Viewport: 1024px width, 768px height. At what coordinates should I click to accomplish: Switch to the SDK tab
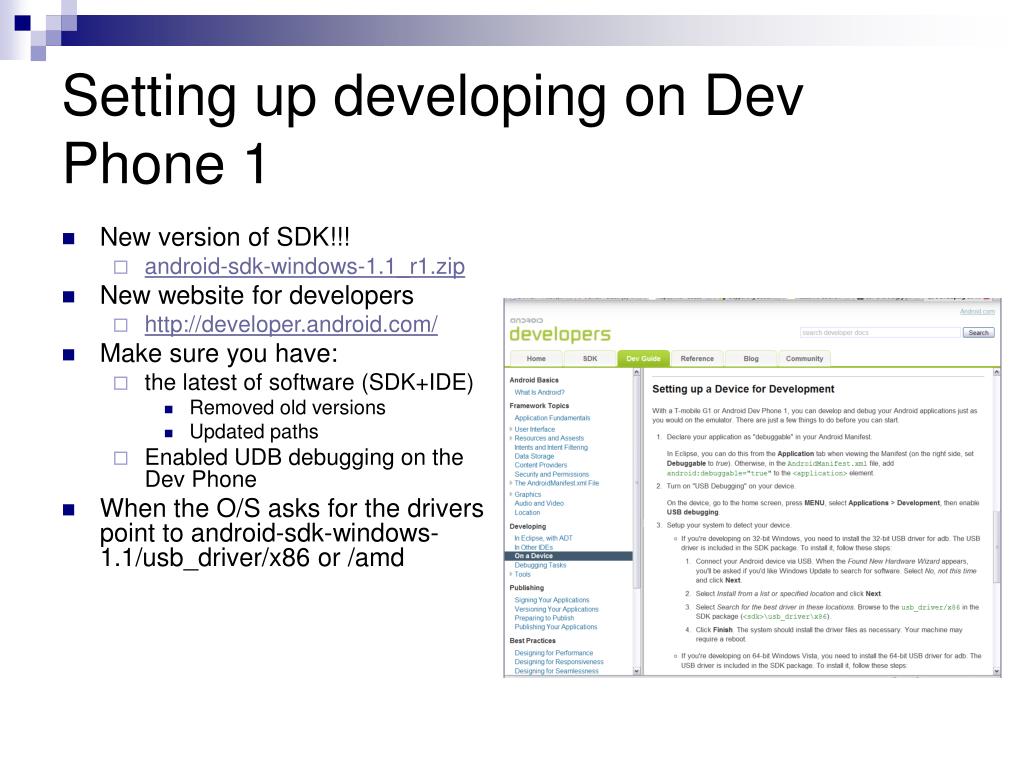coord(590,359)
